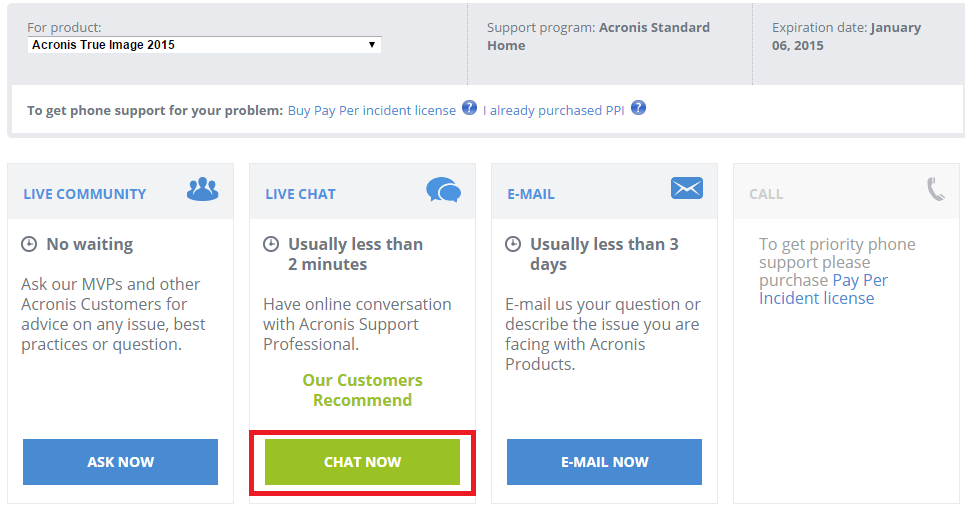
Task: Click the product dropdown arrow
Action: 372,45
